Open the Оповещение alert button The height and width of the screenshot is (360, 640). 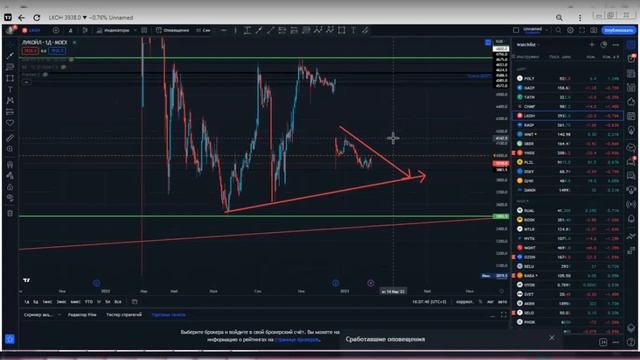172,30
